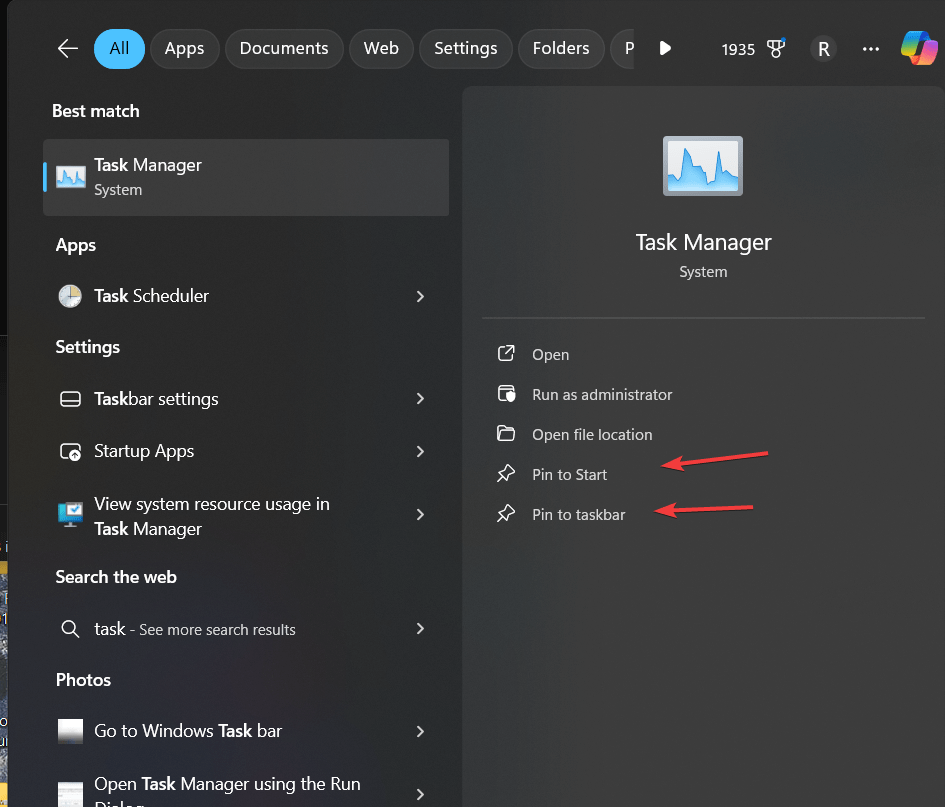Expand Taskbar settings chevron
The width and height of the screenshot is (945, 807).
[x=420, y=399]
